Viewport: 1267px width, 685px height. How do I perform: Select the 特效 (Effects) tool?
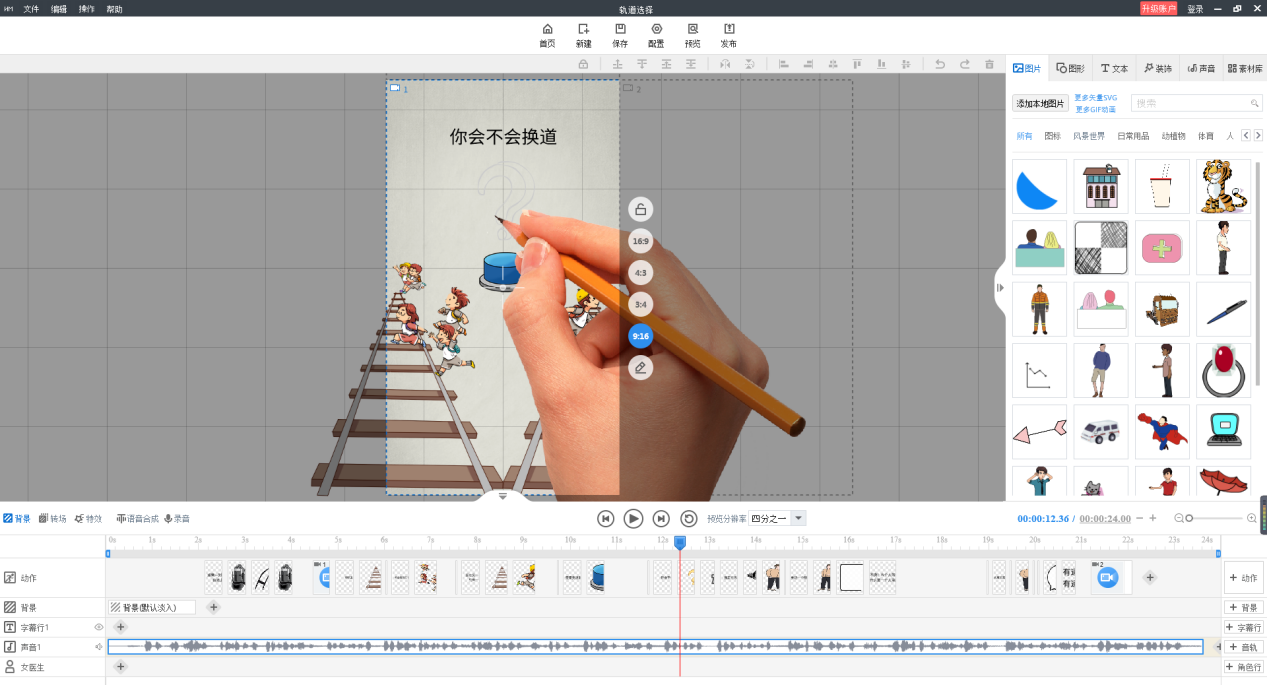click(x=88, y=518)
